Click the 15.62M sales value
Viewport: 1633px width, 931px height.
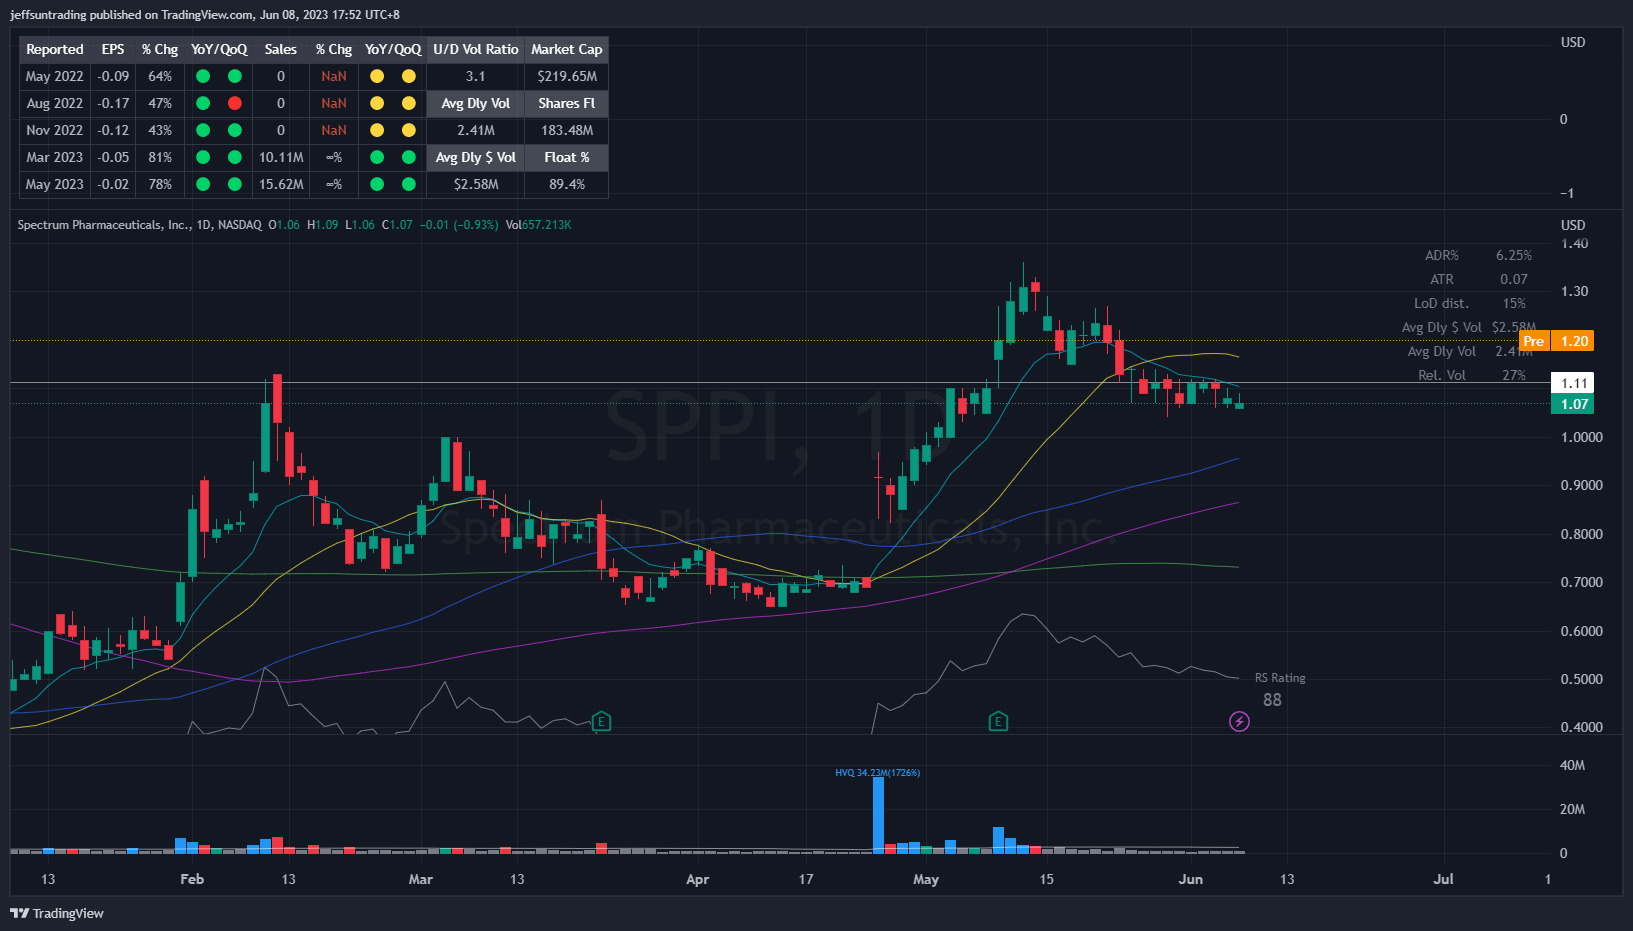[x=281, y=184]
